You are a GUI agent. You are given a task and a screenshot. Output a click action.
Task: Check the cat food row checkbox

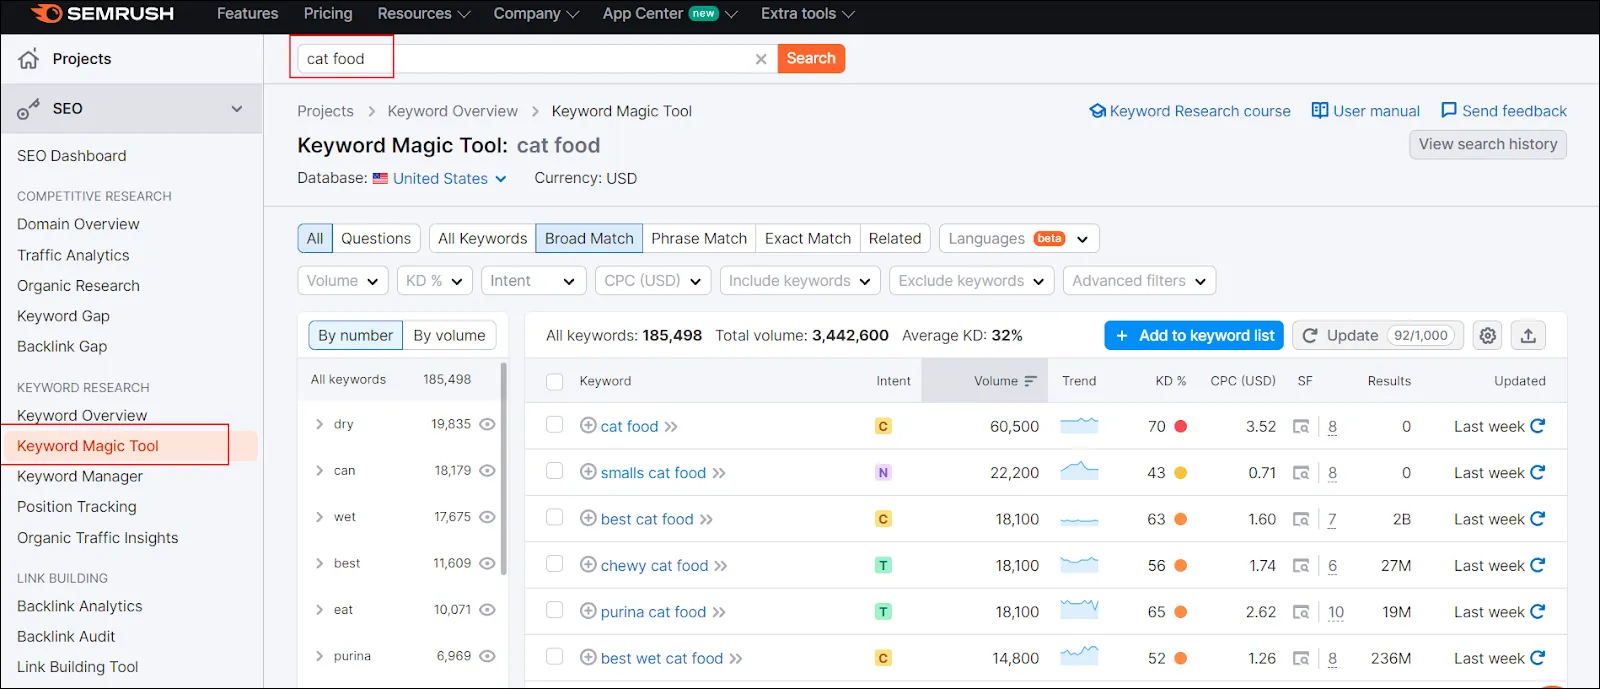click(x=555, y=425)
